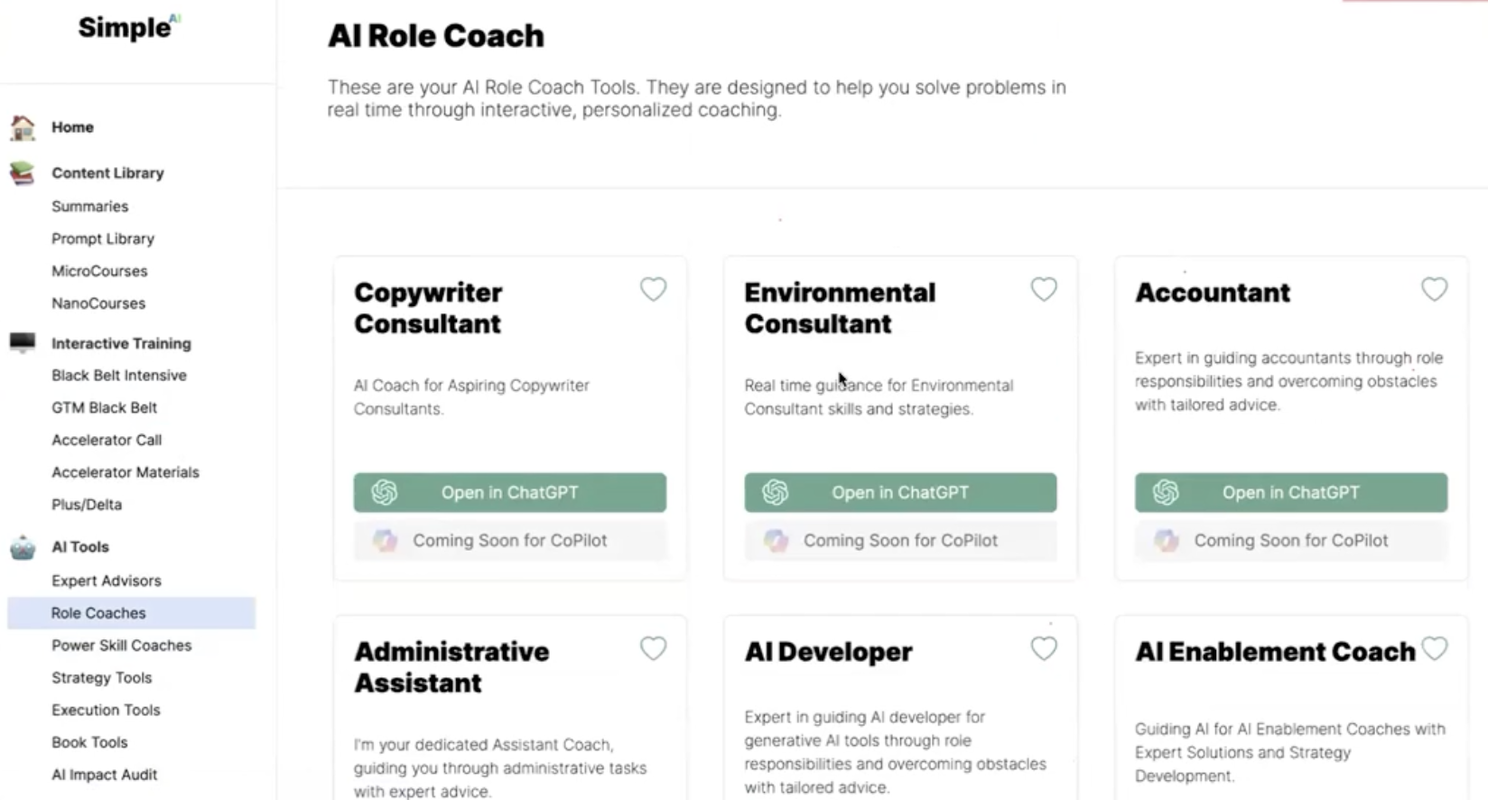The image size is (1488, 800).
Task: Favorite the Copywriter Consultant coach
Action: point(653,289)
